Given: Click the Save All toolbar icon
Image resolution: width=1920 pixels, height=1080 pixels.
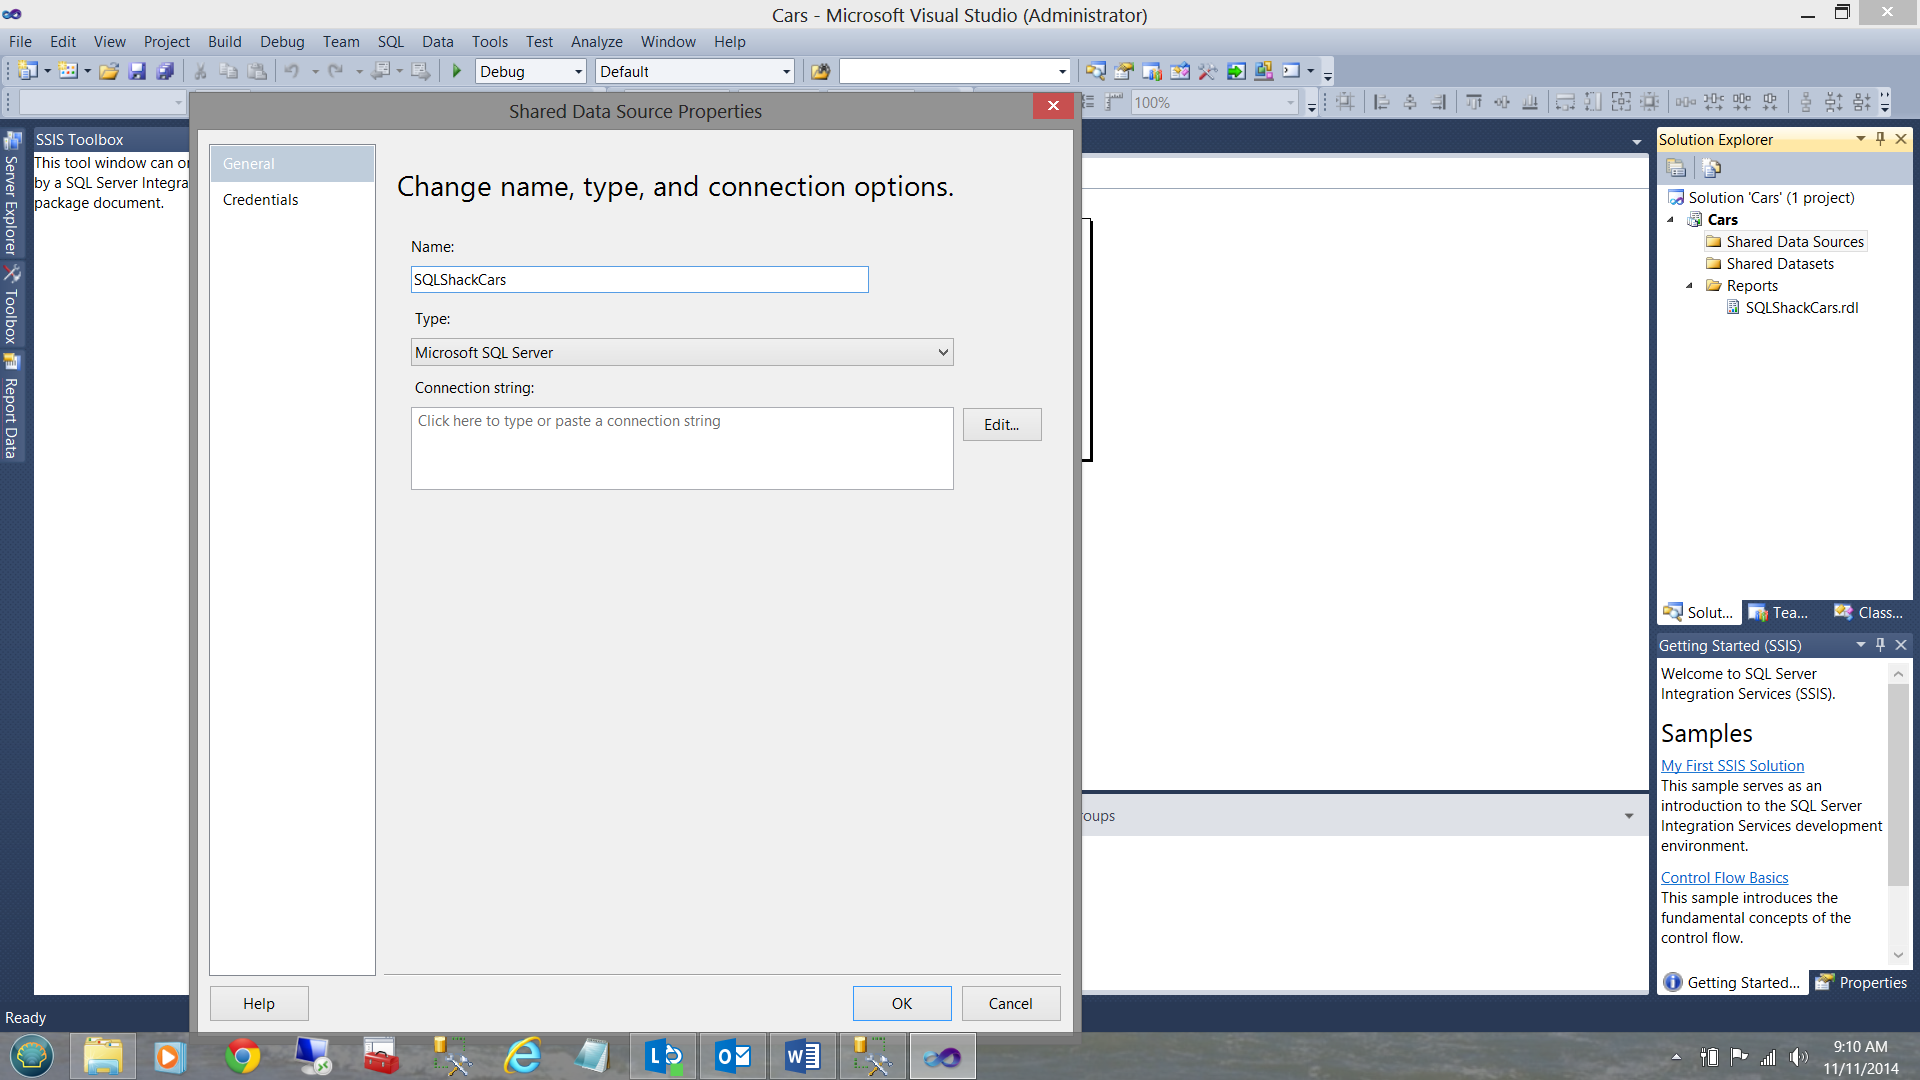Looking at the screenshot, I should pos(165,71).
